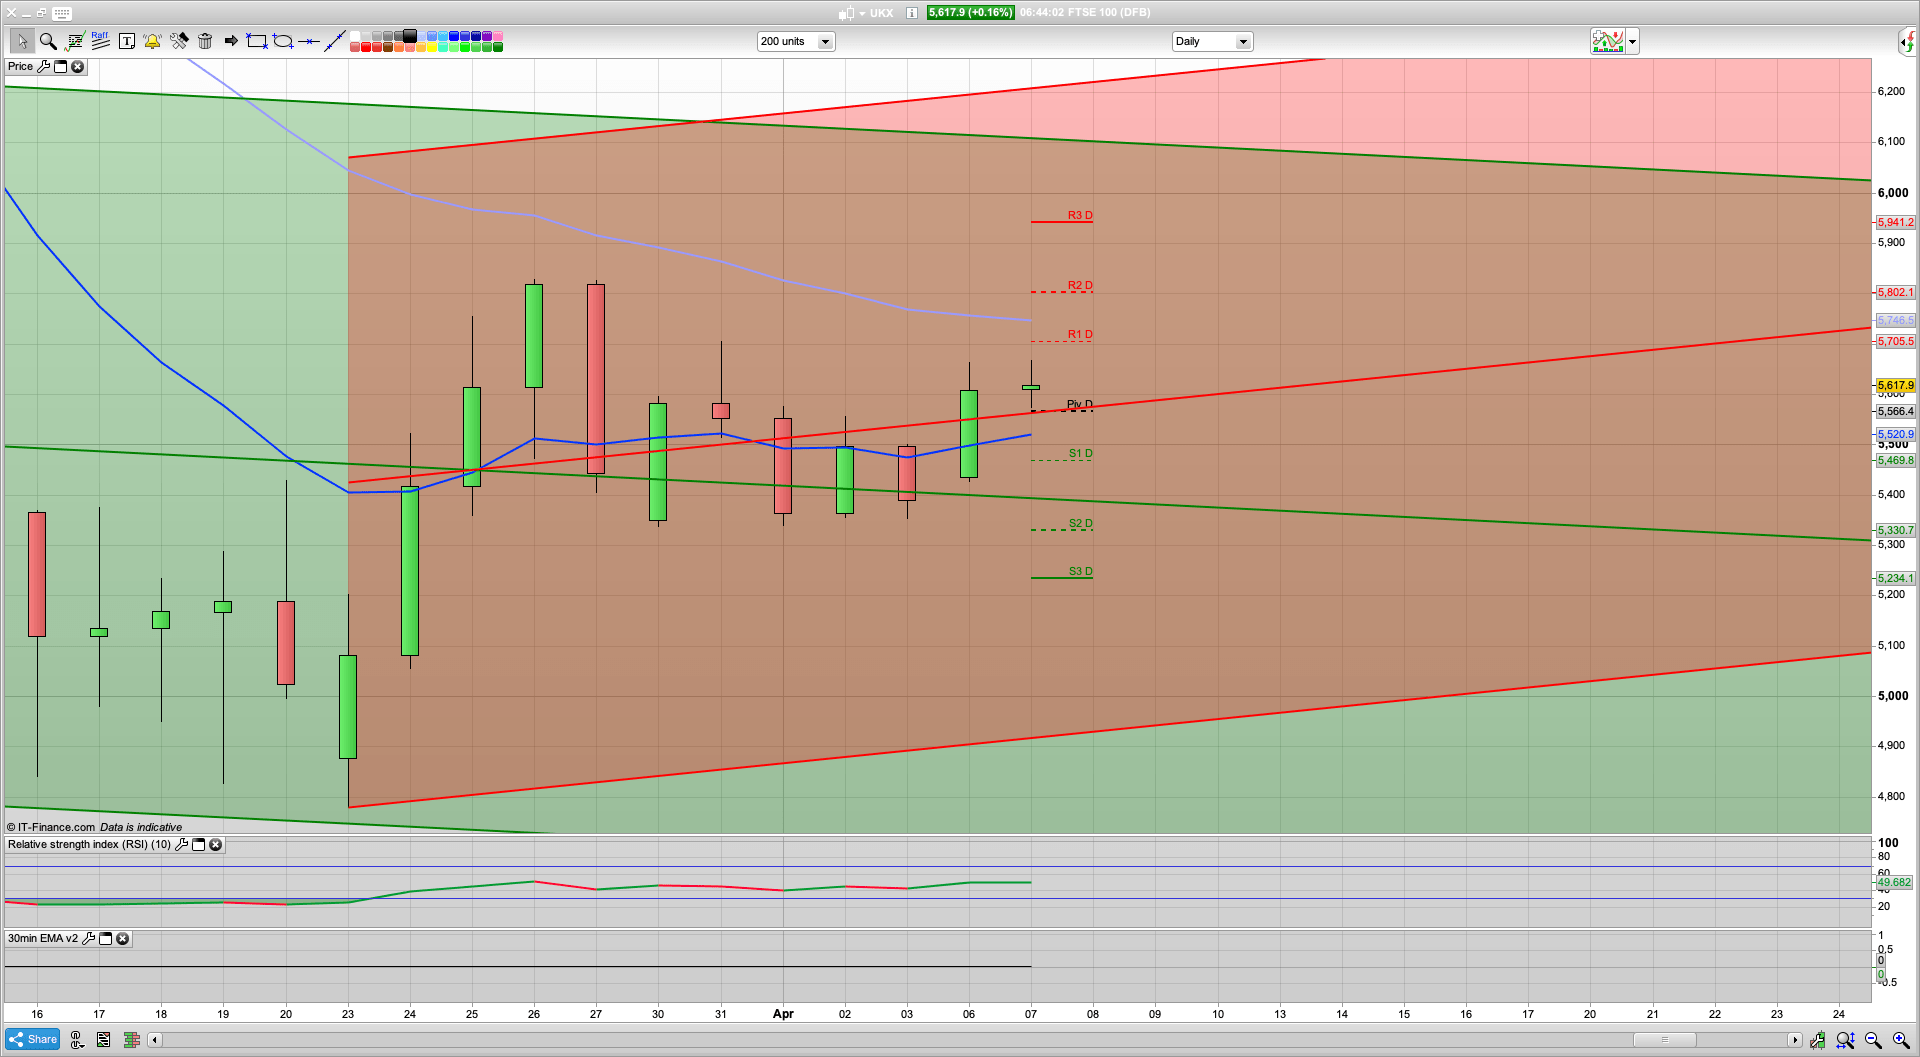Image resolution: width=1920 pixels, height=1057 pixels.
Task: Open the chart style dropdown arrow
Action: click(x=1632, y=42)
